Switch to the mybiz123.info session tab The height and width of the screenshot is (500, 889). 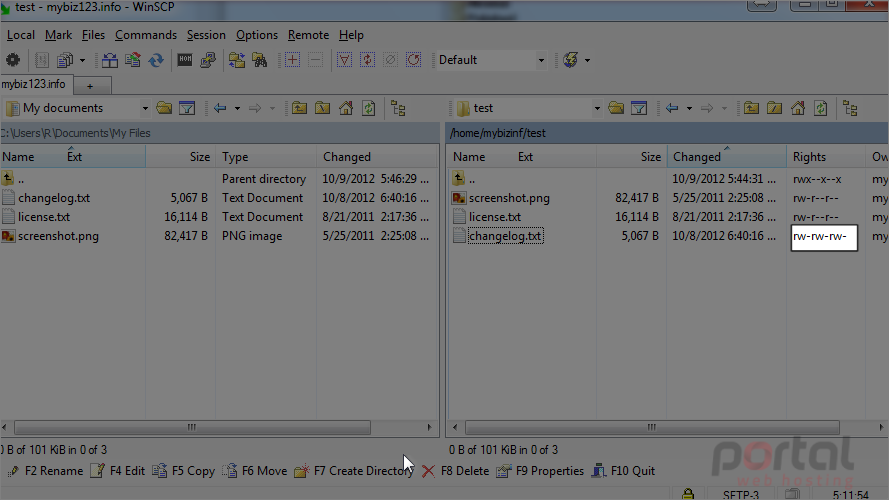[36, 84]
